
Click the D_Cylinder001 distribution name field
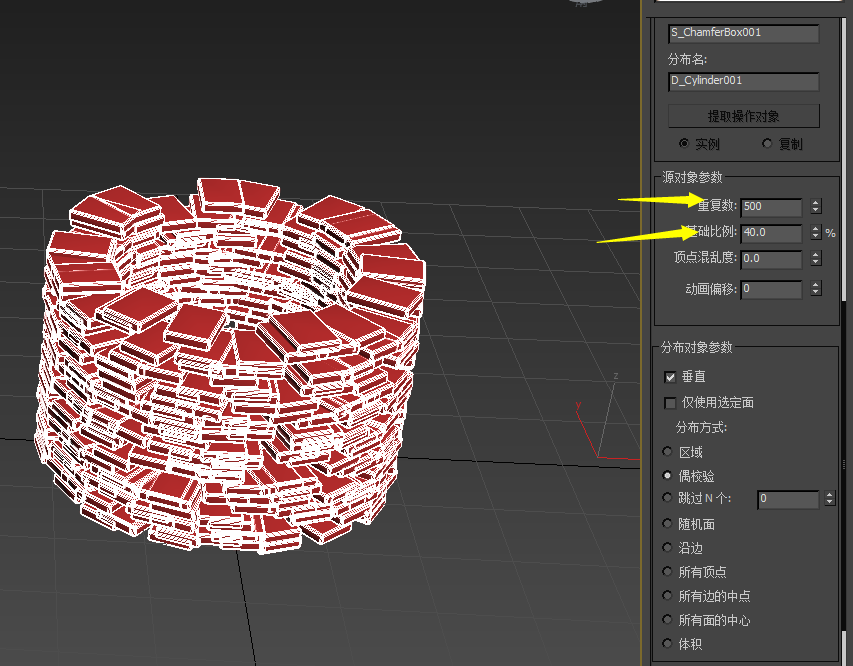click(743, 81)
